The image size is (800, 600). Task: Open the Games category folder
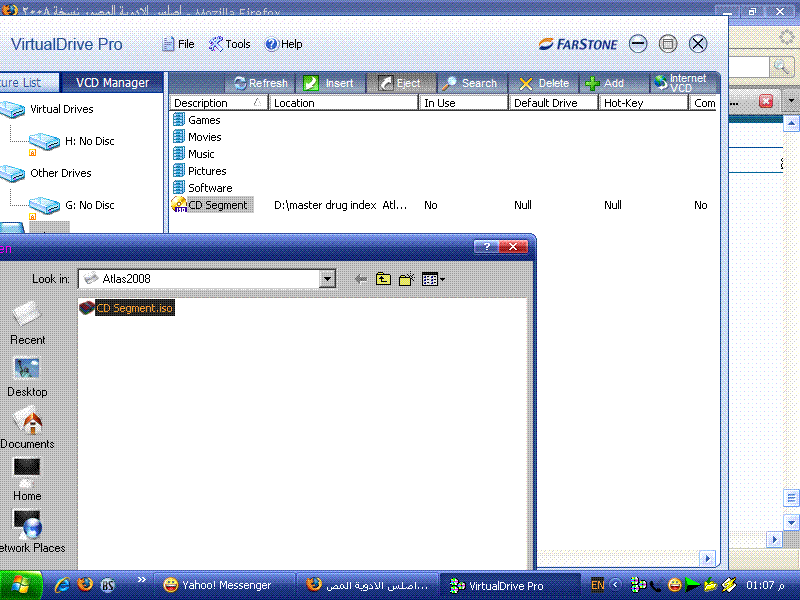tap(197, 120)
